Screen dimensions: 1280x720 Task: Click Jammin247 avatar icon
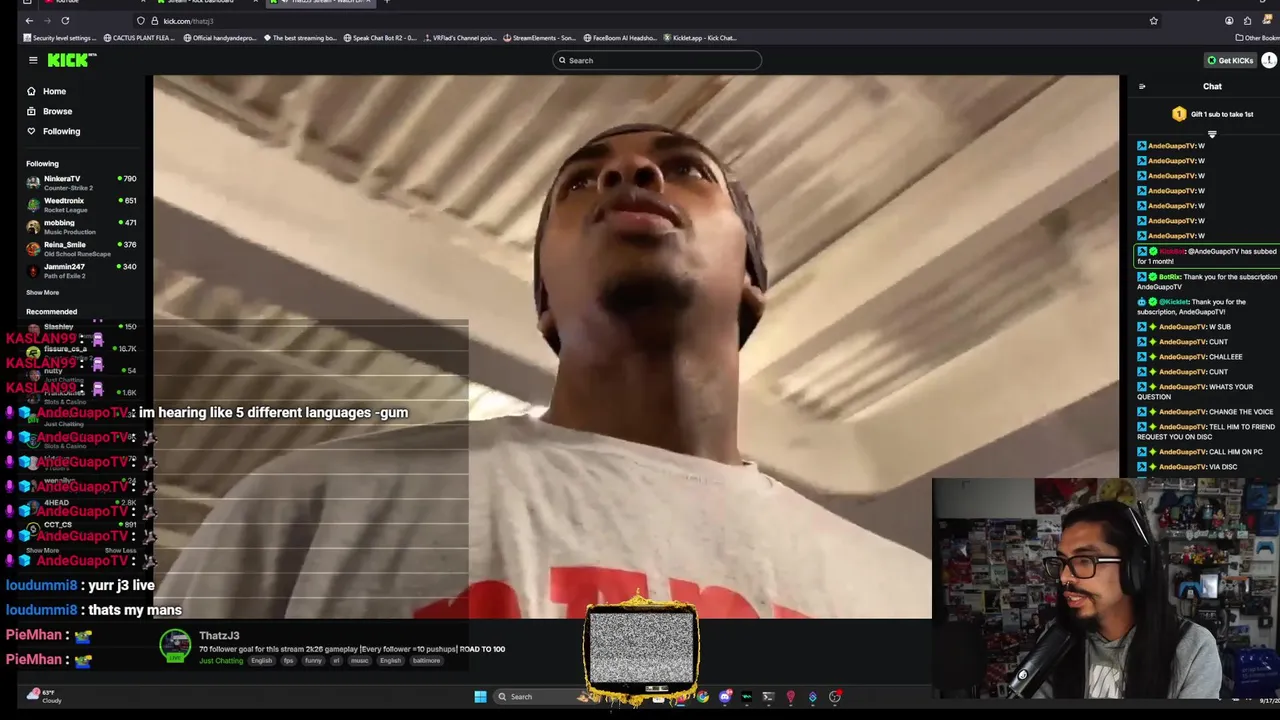tap(33, 271)
